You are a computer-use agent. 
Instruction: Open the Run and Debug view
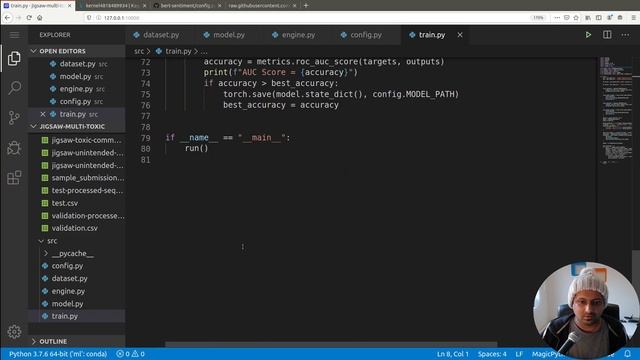coord(14,148)
